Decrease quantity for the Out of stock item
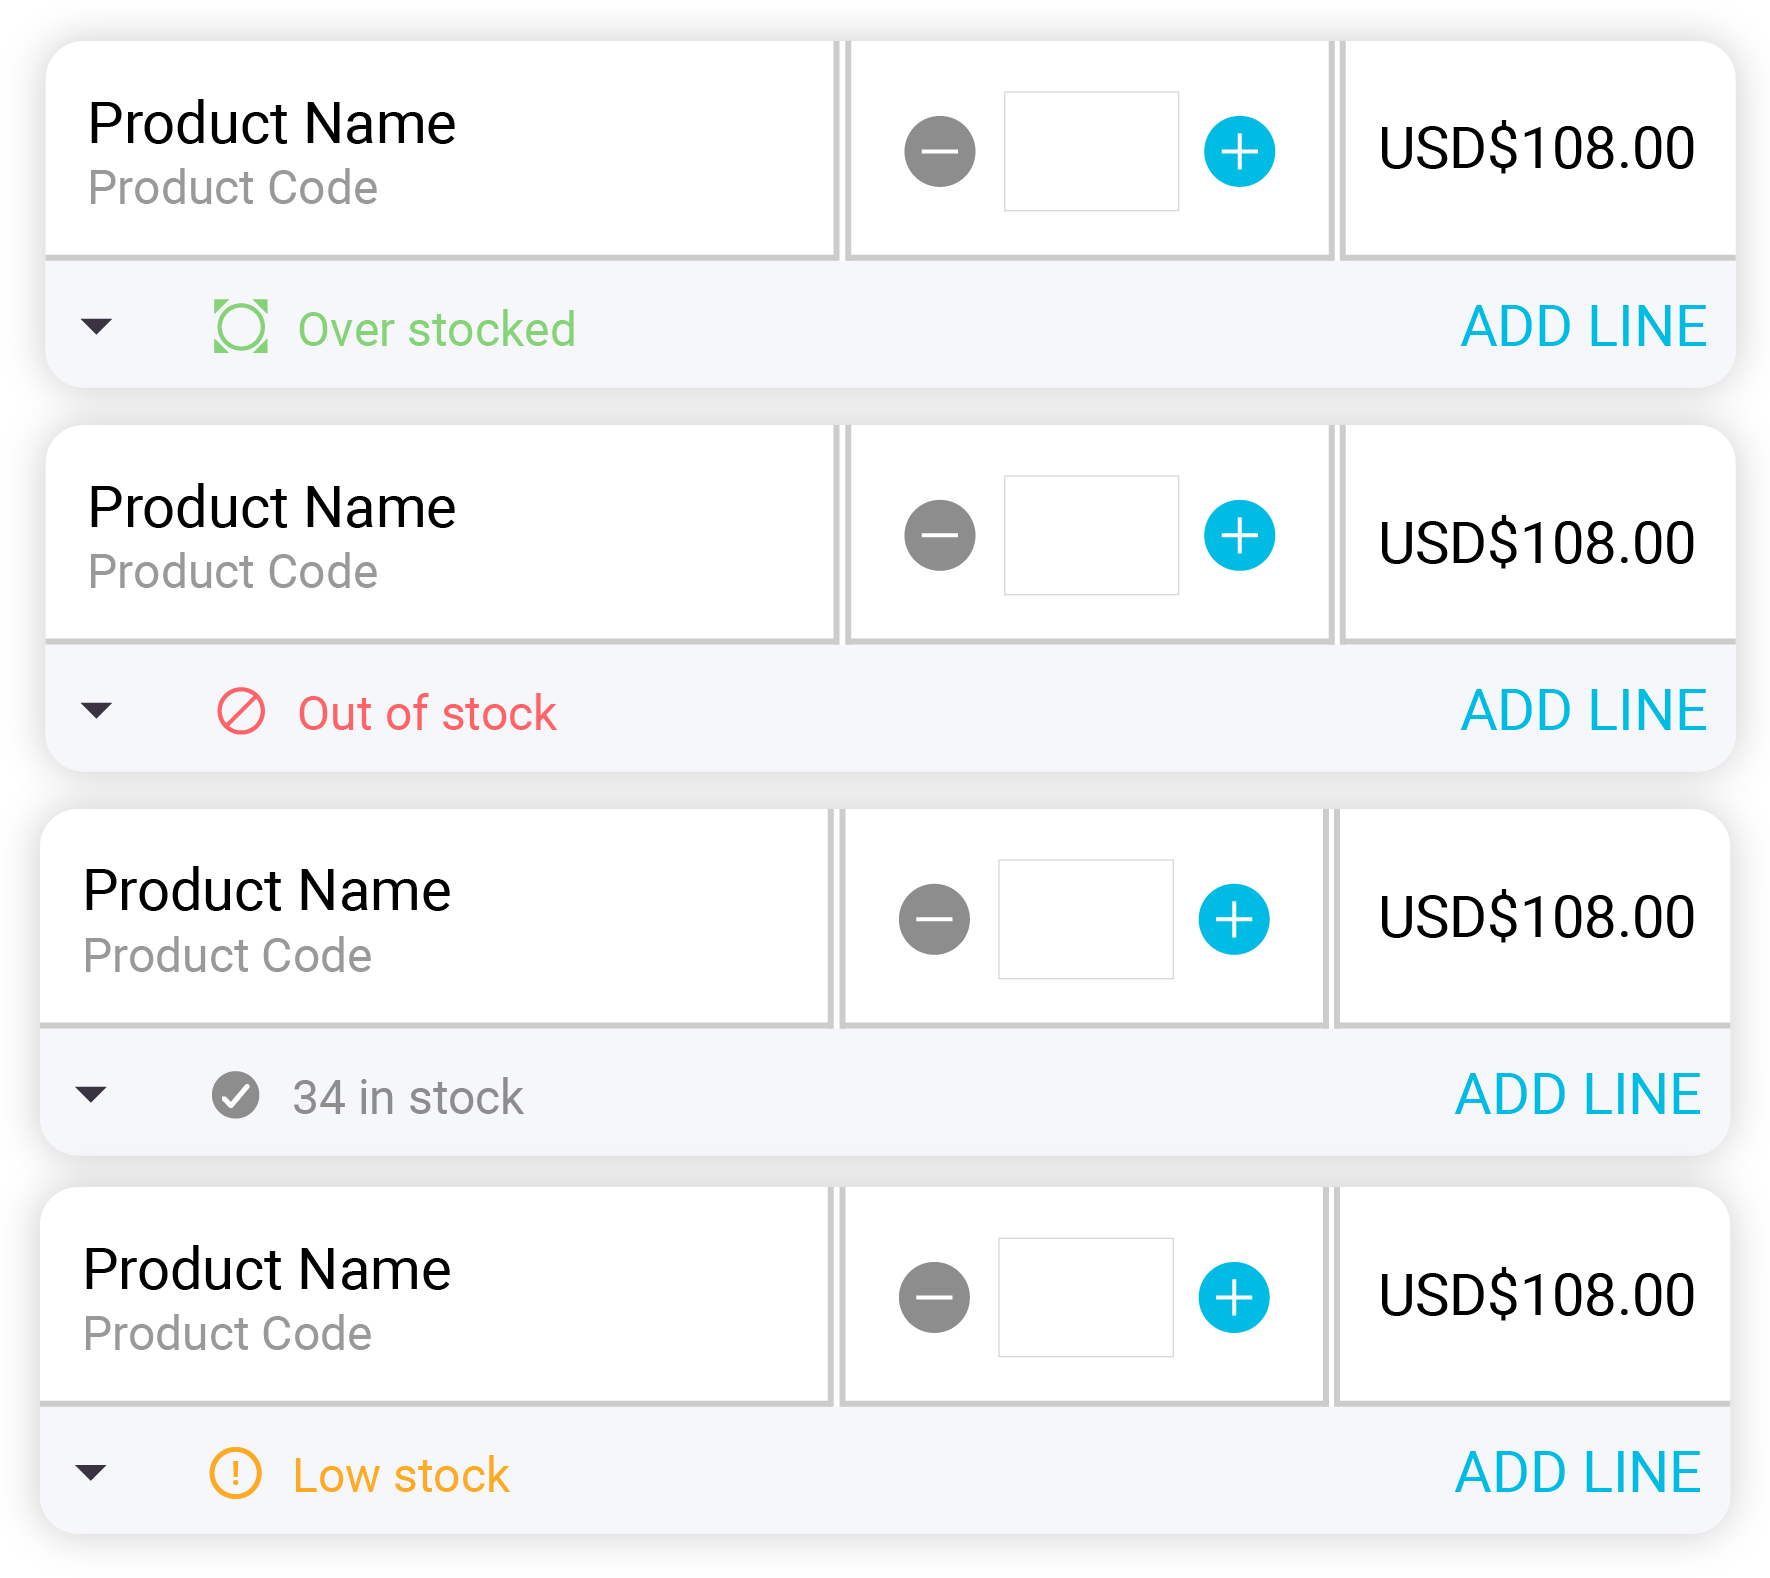1770x1578 pixels. 938,535
